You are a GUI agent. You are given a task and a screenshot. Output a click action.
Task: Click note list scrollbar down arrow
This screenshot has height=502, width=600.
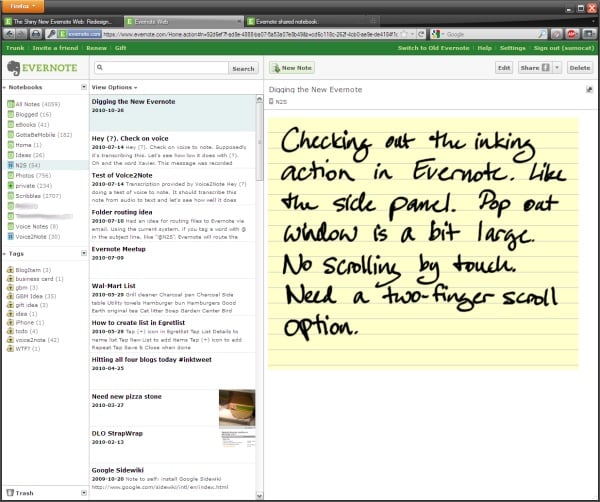(x=259, y=496)
